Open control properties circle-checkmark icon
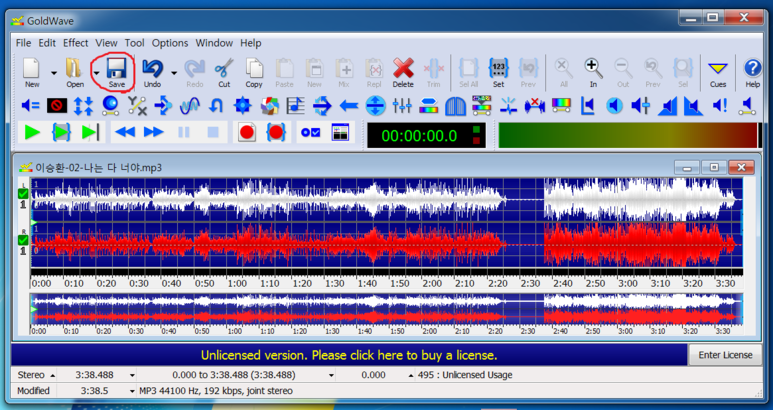Screen dimensions: 773x410 tap(311, 132)
